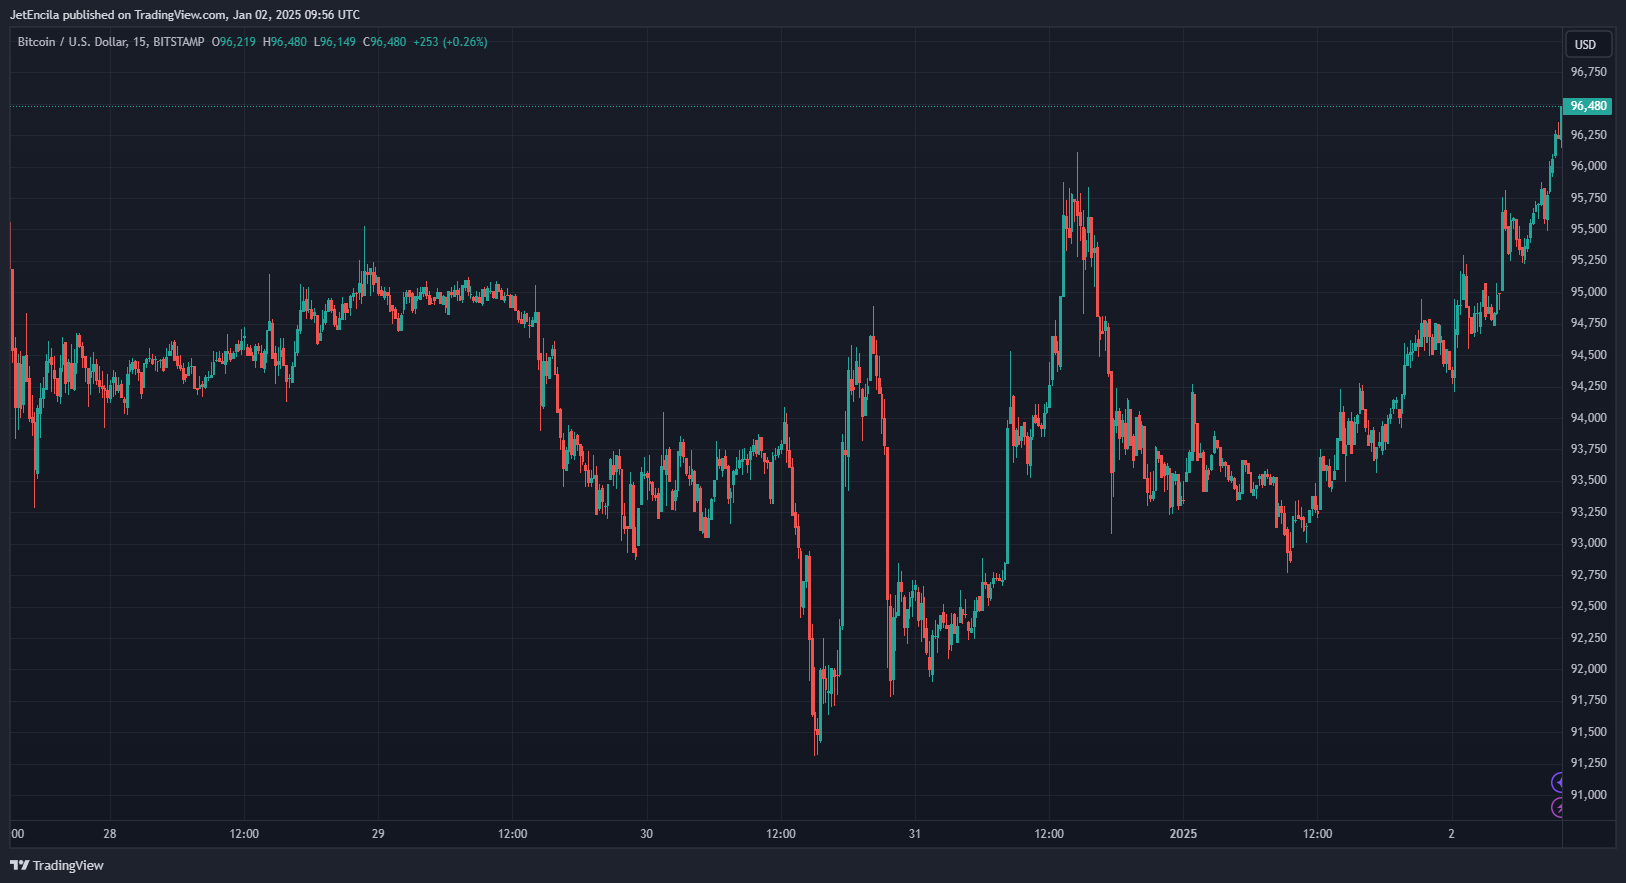Click the H96,480 high value in legend
This screenshot has height=883, width=1626.
pos(285,42)
